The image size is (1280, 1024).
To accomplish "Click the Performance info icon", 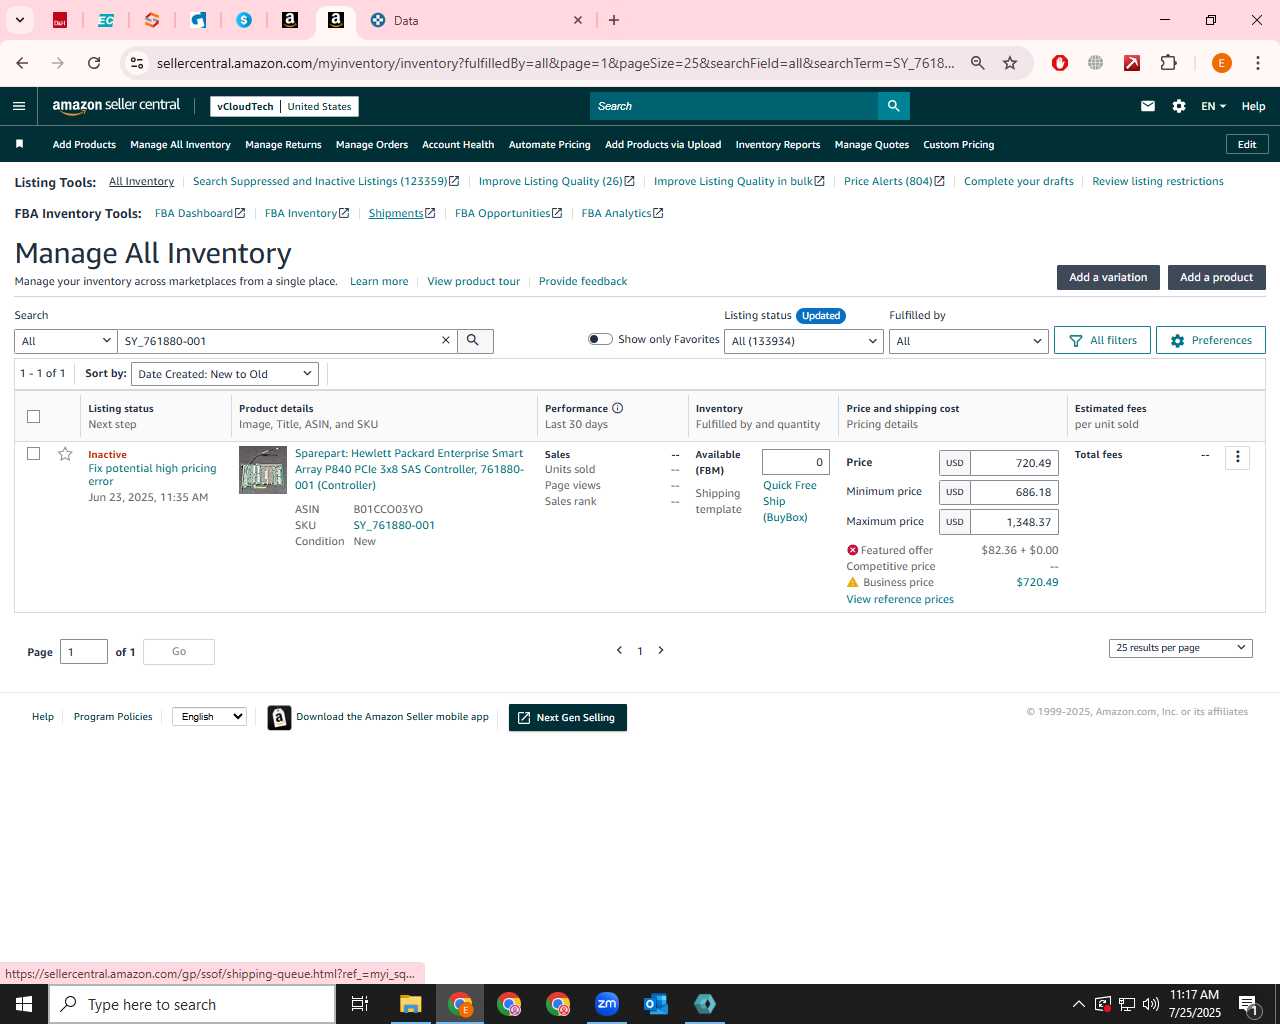I will 618,408.
